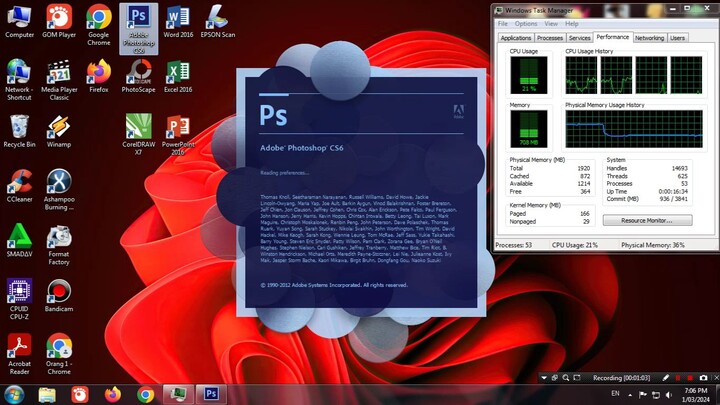The height and width of the screenshot is (405, 720).
Task: Stop the Bandicam recording
Action: click(690, 378)
